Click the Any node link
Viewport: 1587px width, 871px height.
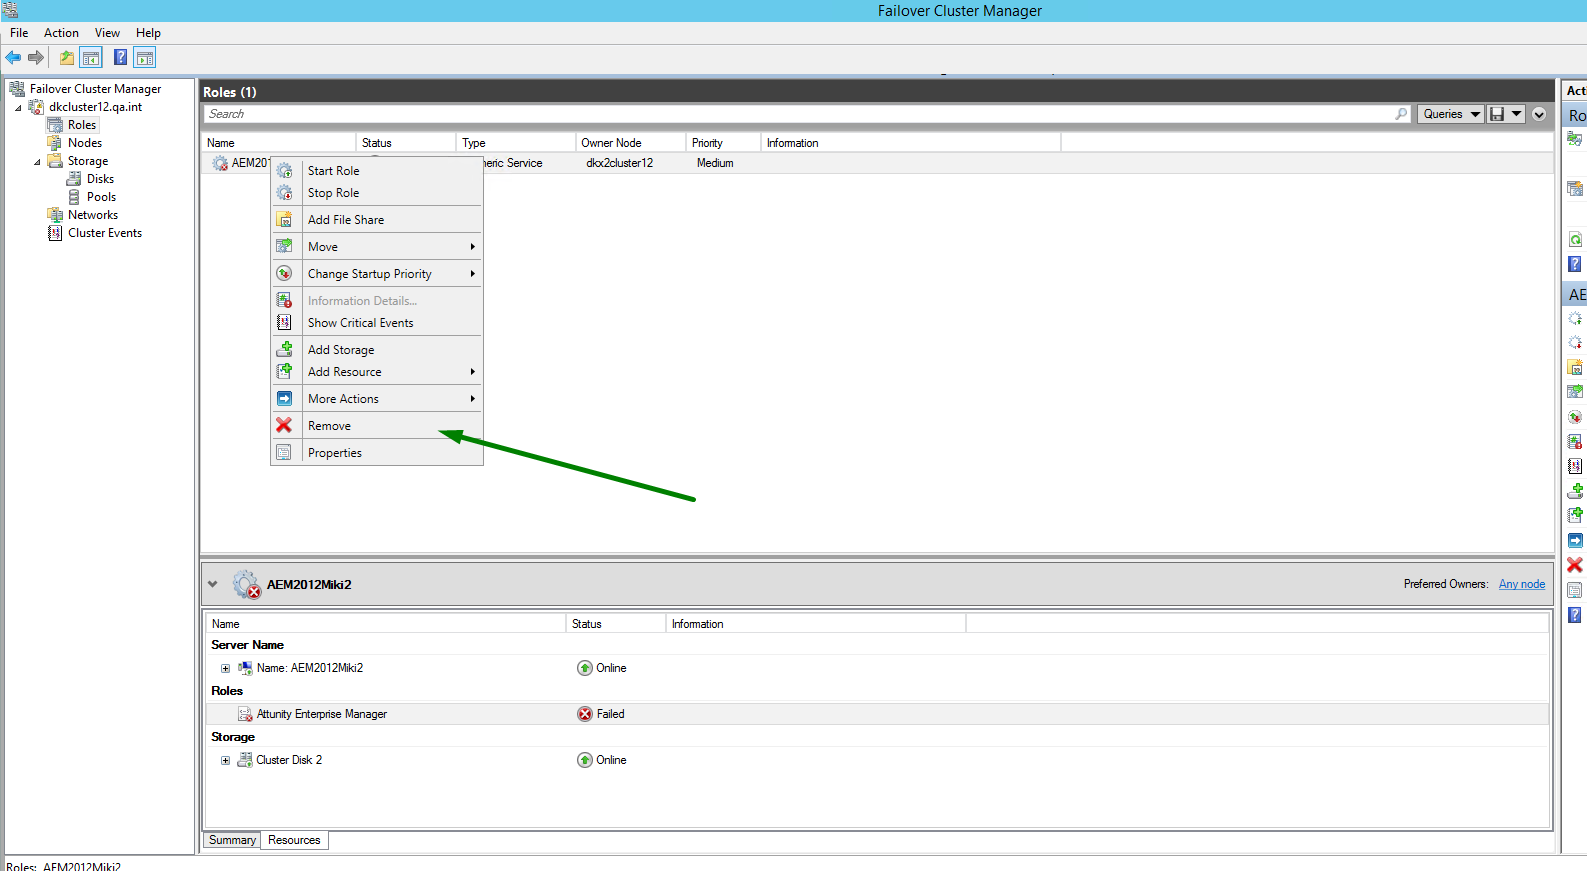point(1521,584)
